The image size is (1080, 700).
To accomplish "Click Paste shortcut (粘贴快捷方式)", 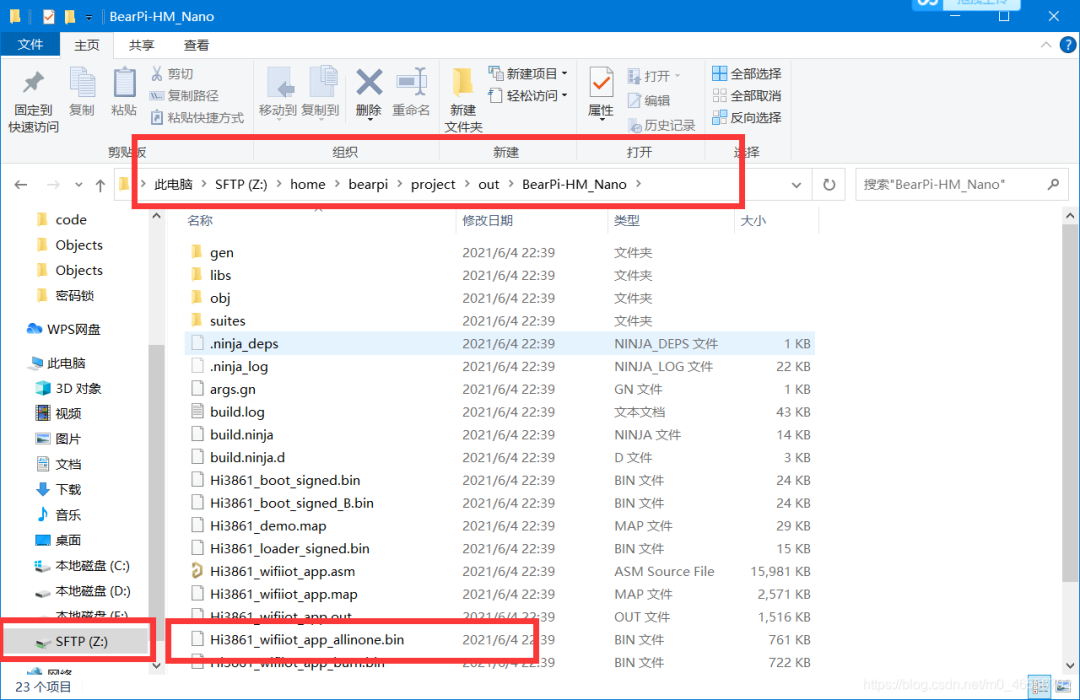I will click(x=198, y=118).
